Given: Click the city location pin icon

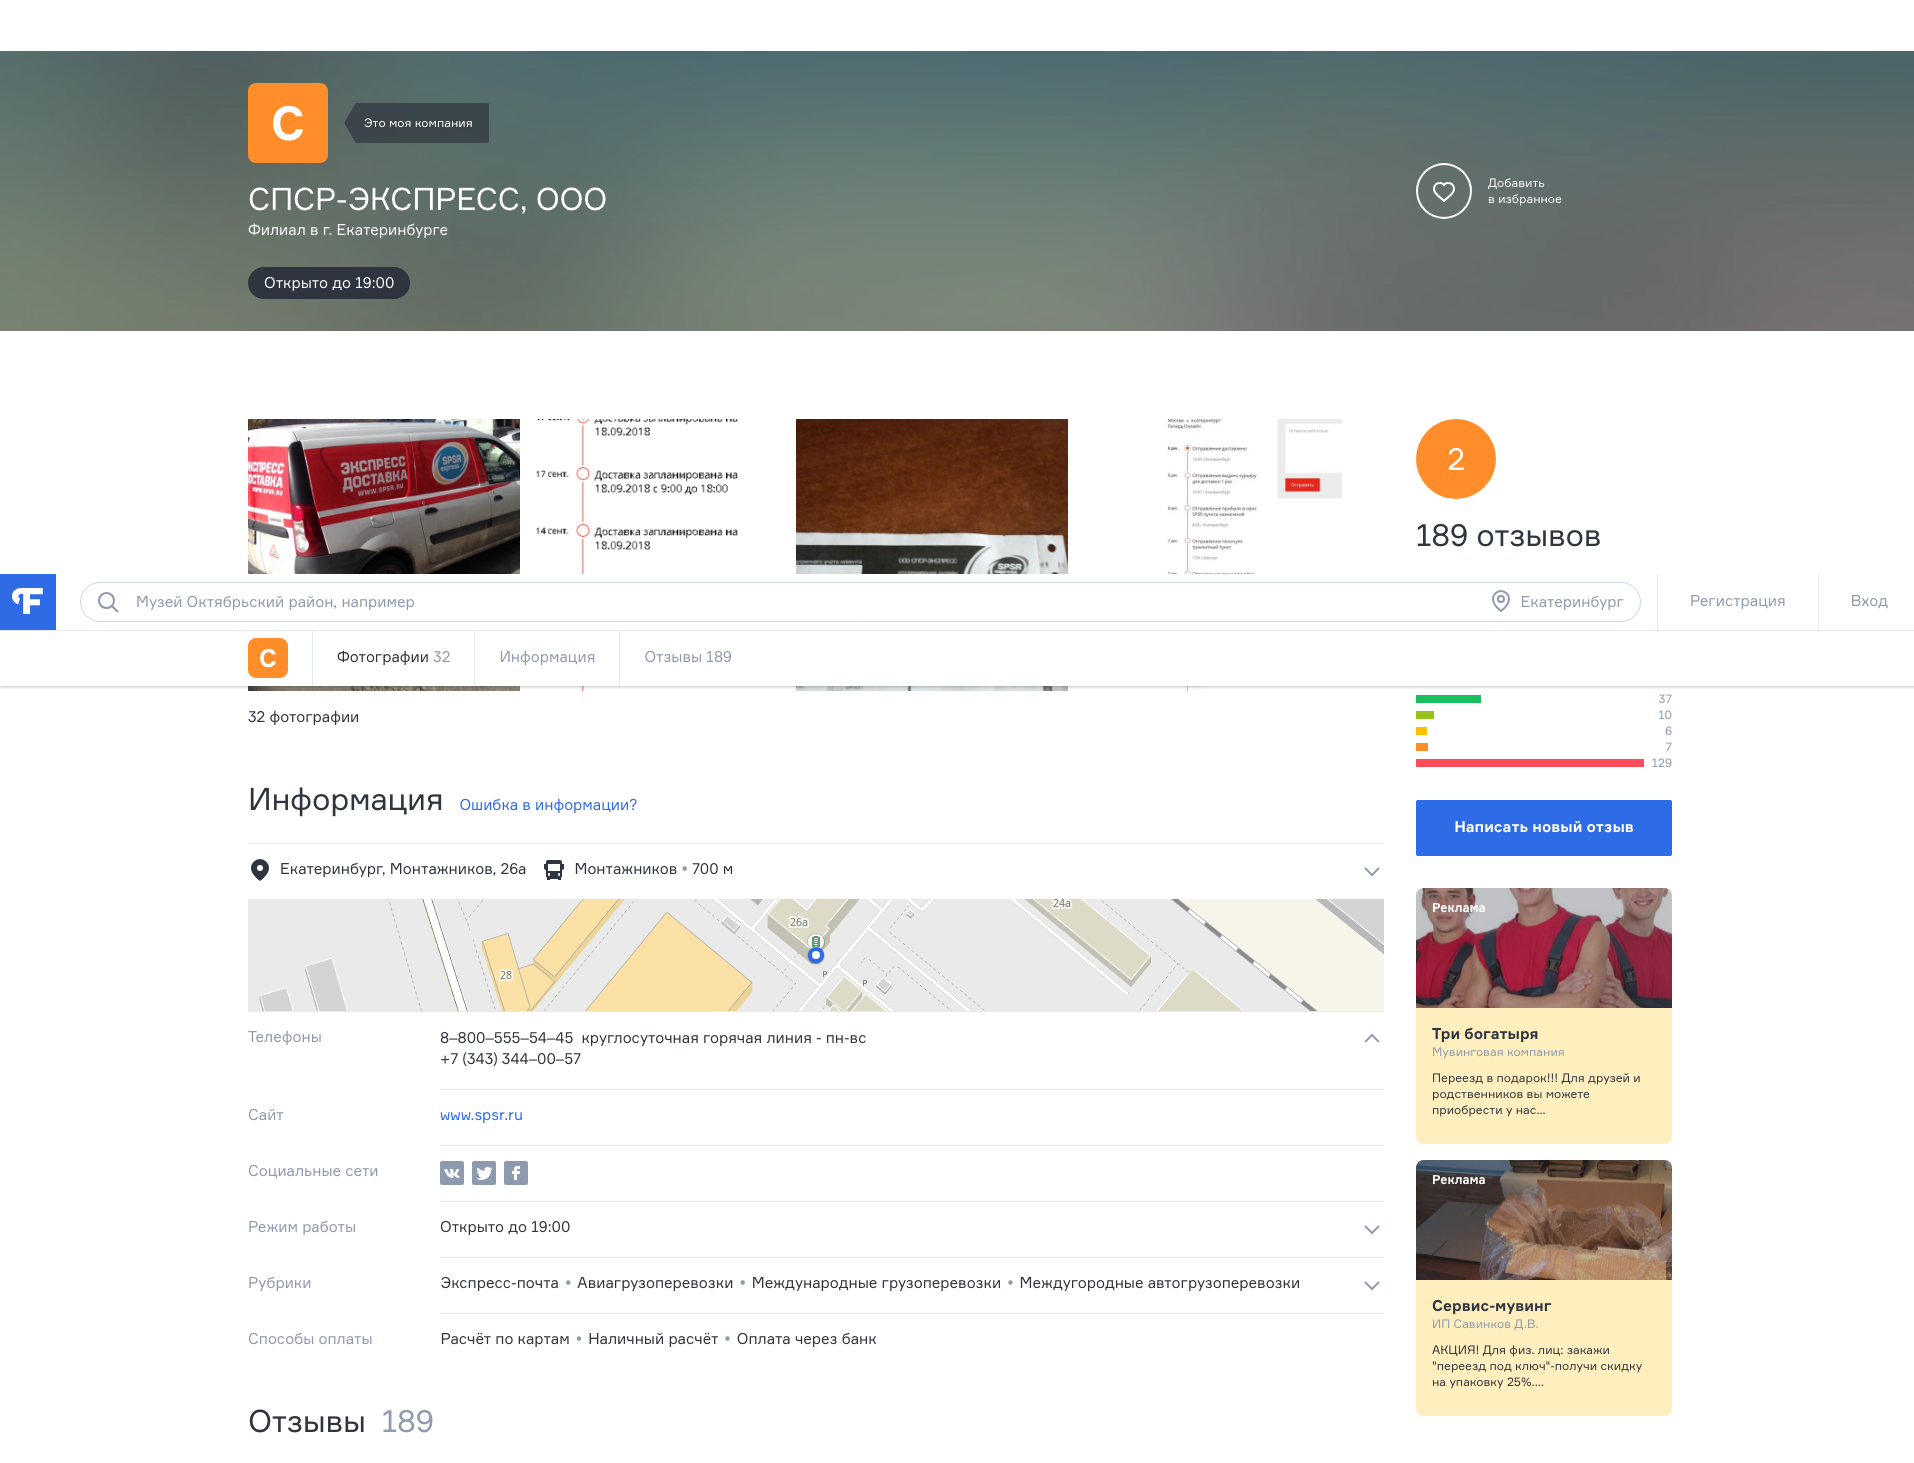Looking at the screenshot, I should pos(1500,601).
